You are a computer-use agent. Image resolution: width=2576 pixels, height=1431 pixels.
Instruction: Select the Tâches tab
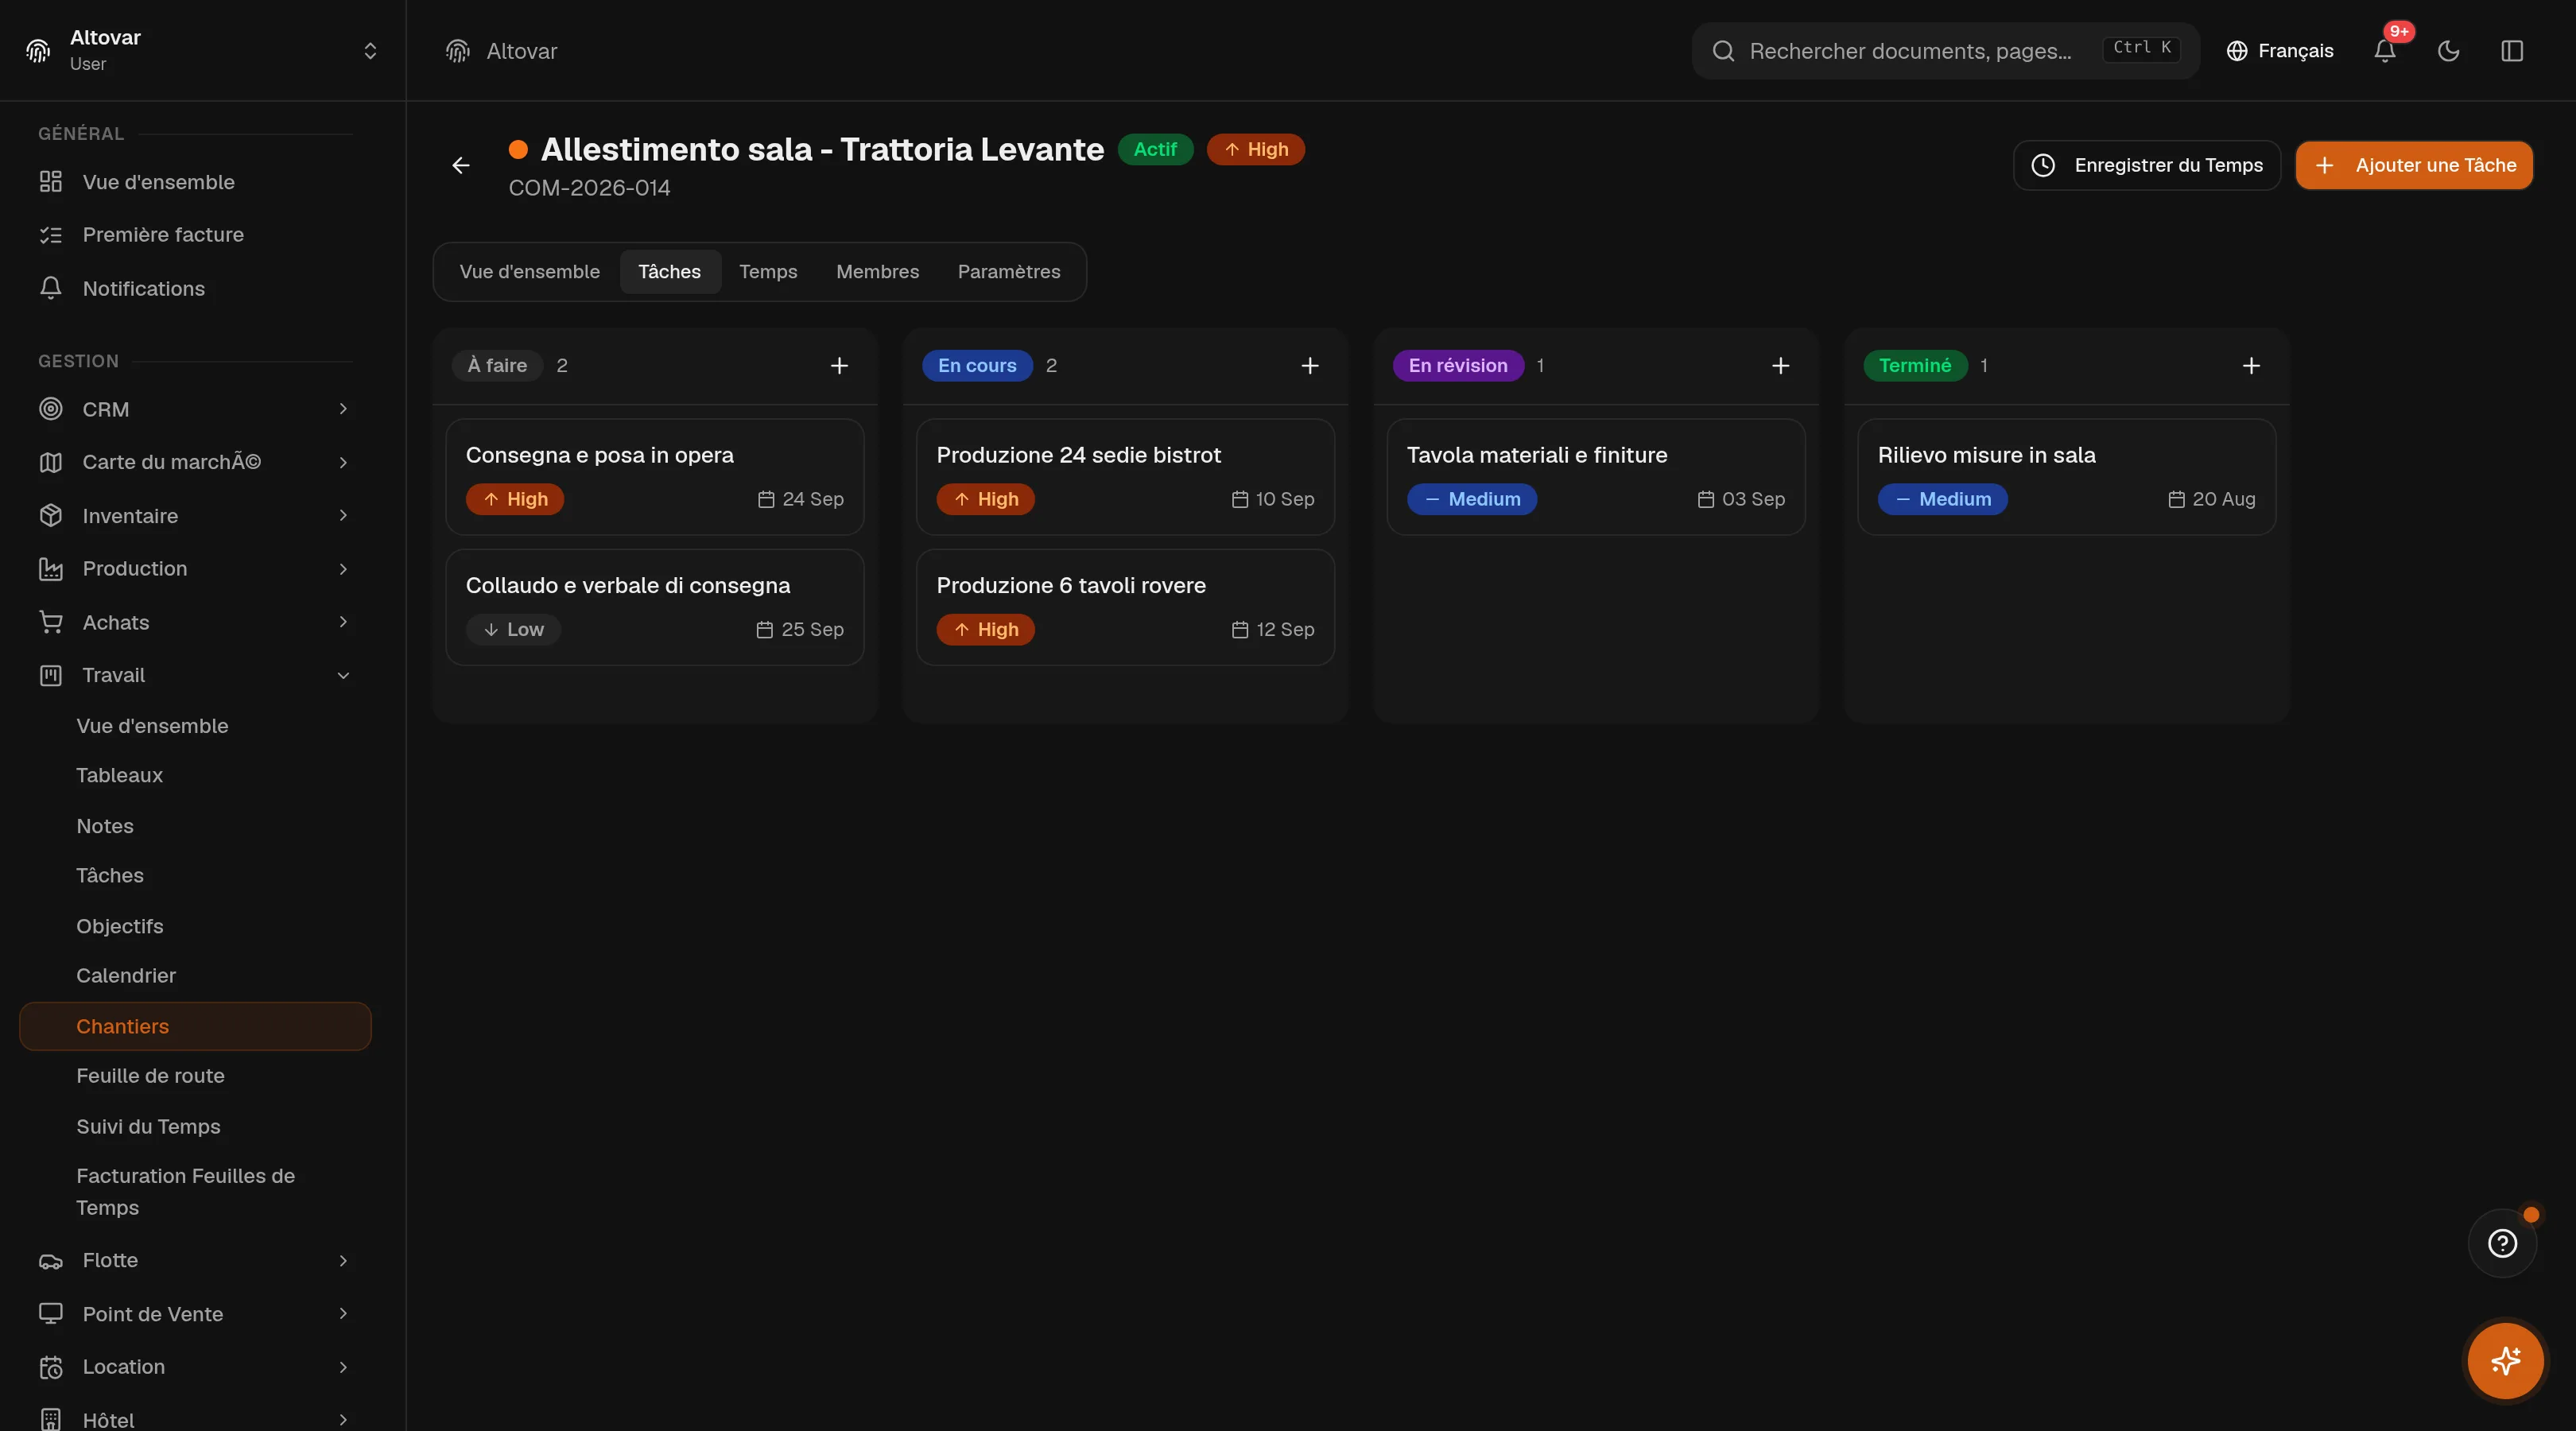point(669,272)
